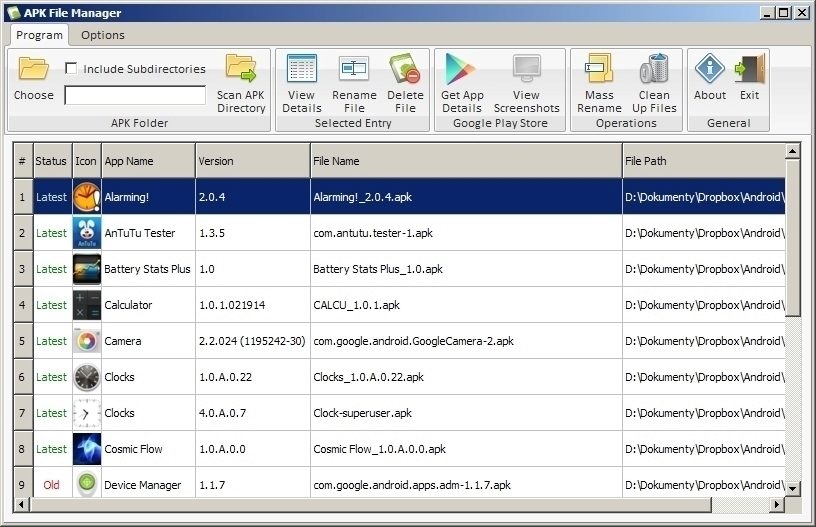Click the horizontal scrollbar right arrow
Image resolution: width=816 pixels, height=527 pixels.
point(777,504)
